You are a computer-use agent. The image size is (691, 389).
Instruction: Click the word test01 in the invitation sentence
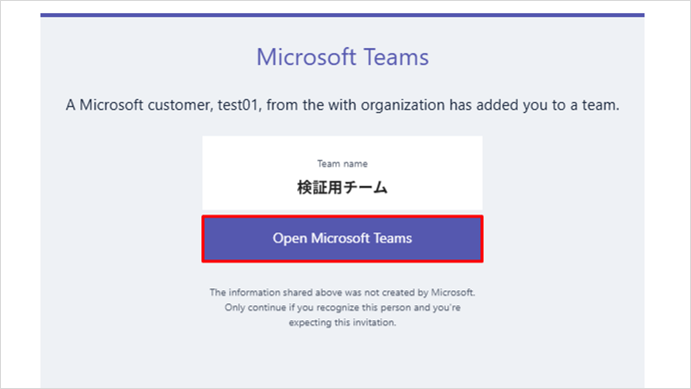238,105
